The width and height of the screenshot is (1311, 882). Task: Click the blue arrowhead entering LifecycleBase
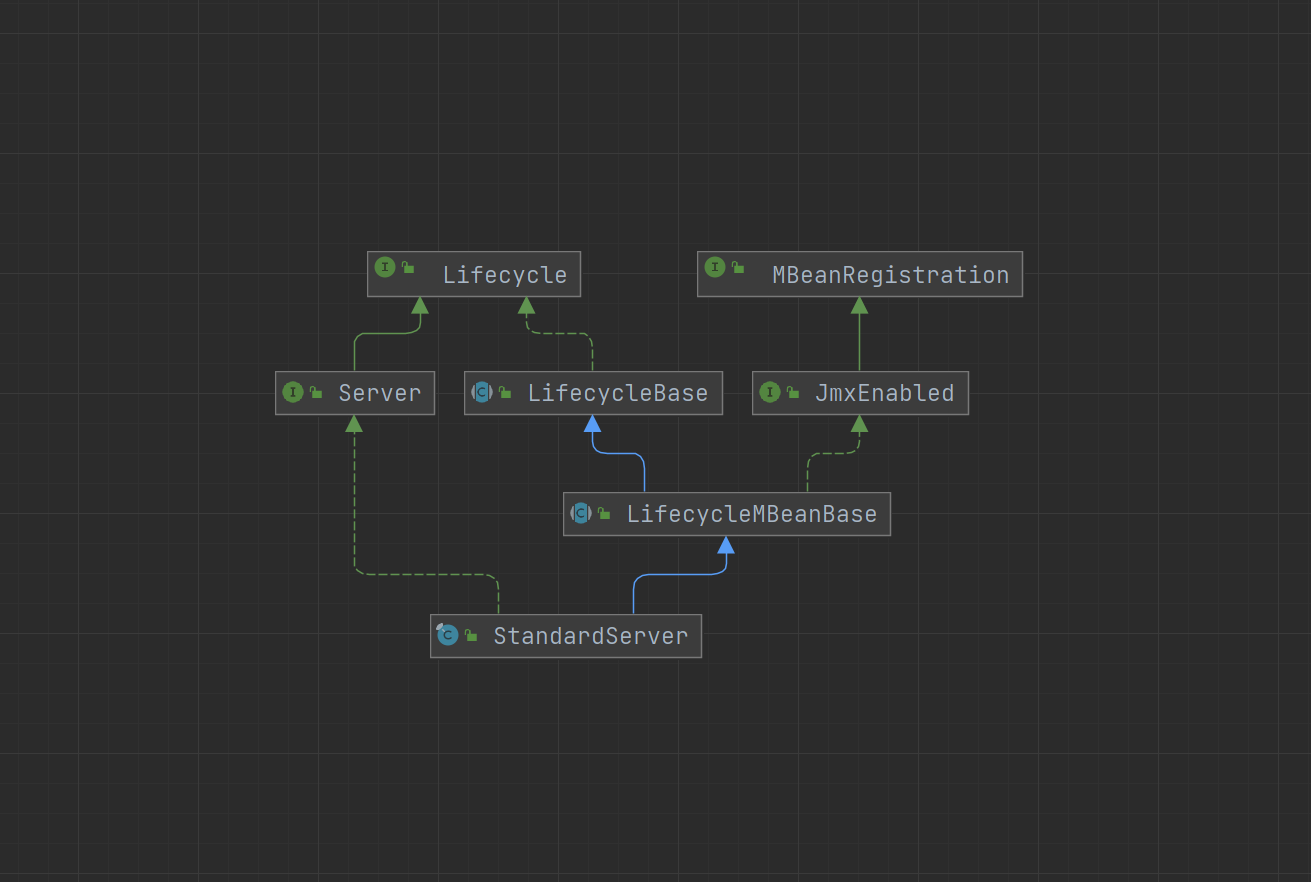tap(593, 423)
